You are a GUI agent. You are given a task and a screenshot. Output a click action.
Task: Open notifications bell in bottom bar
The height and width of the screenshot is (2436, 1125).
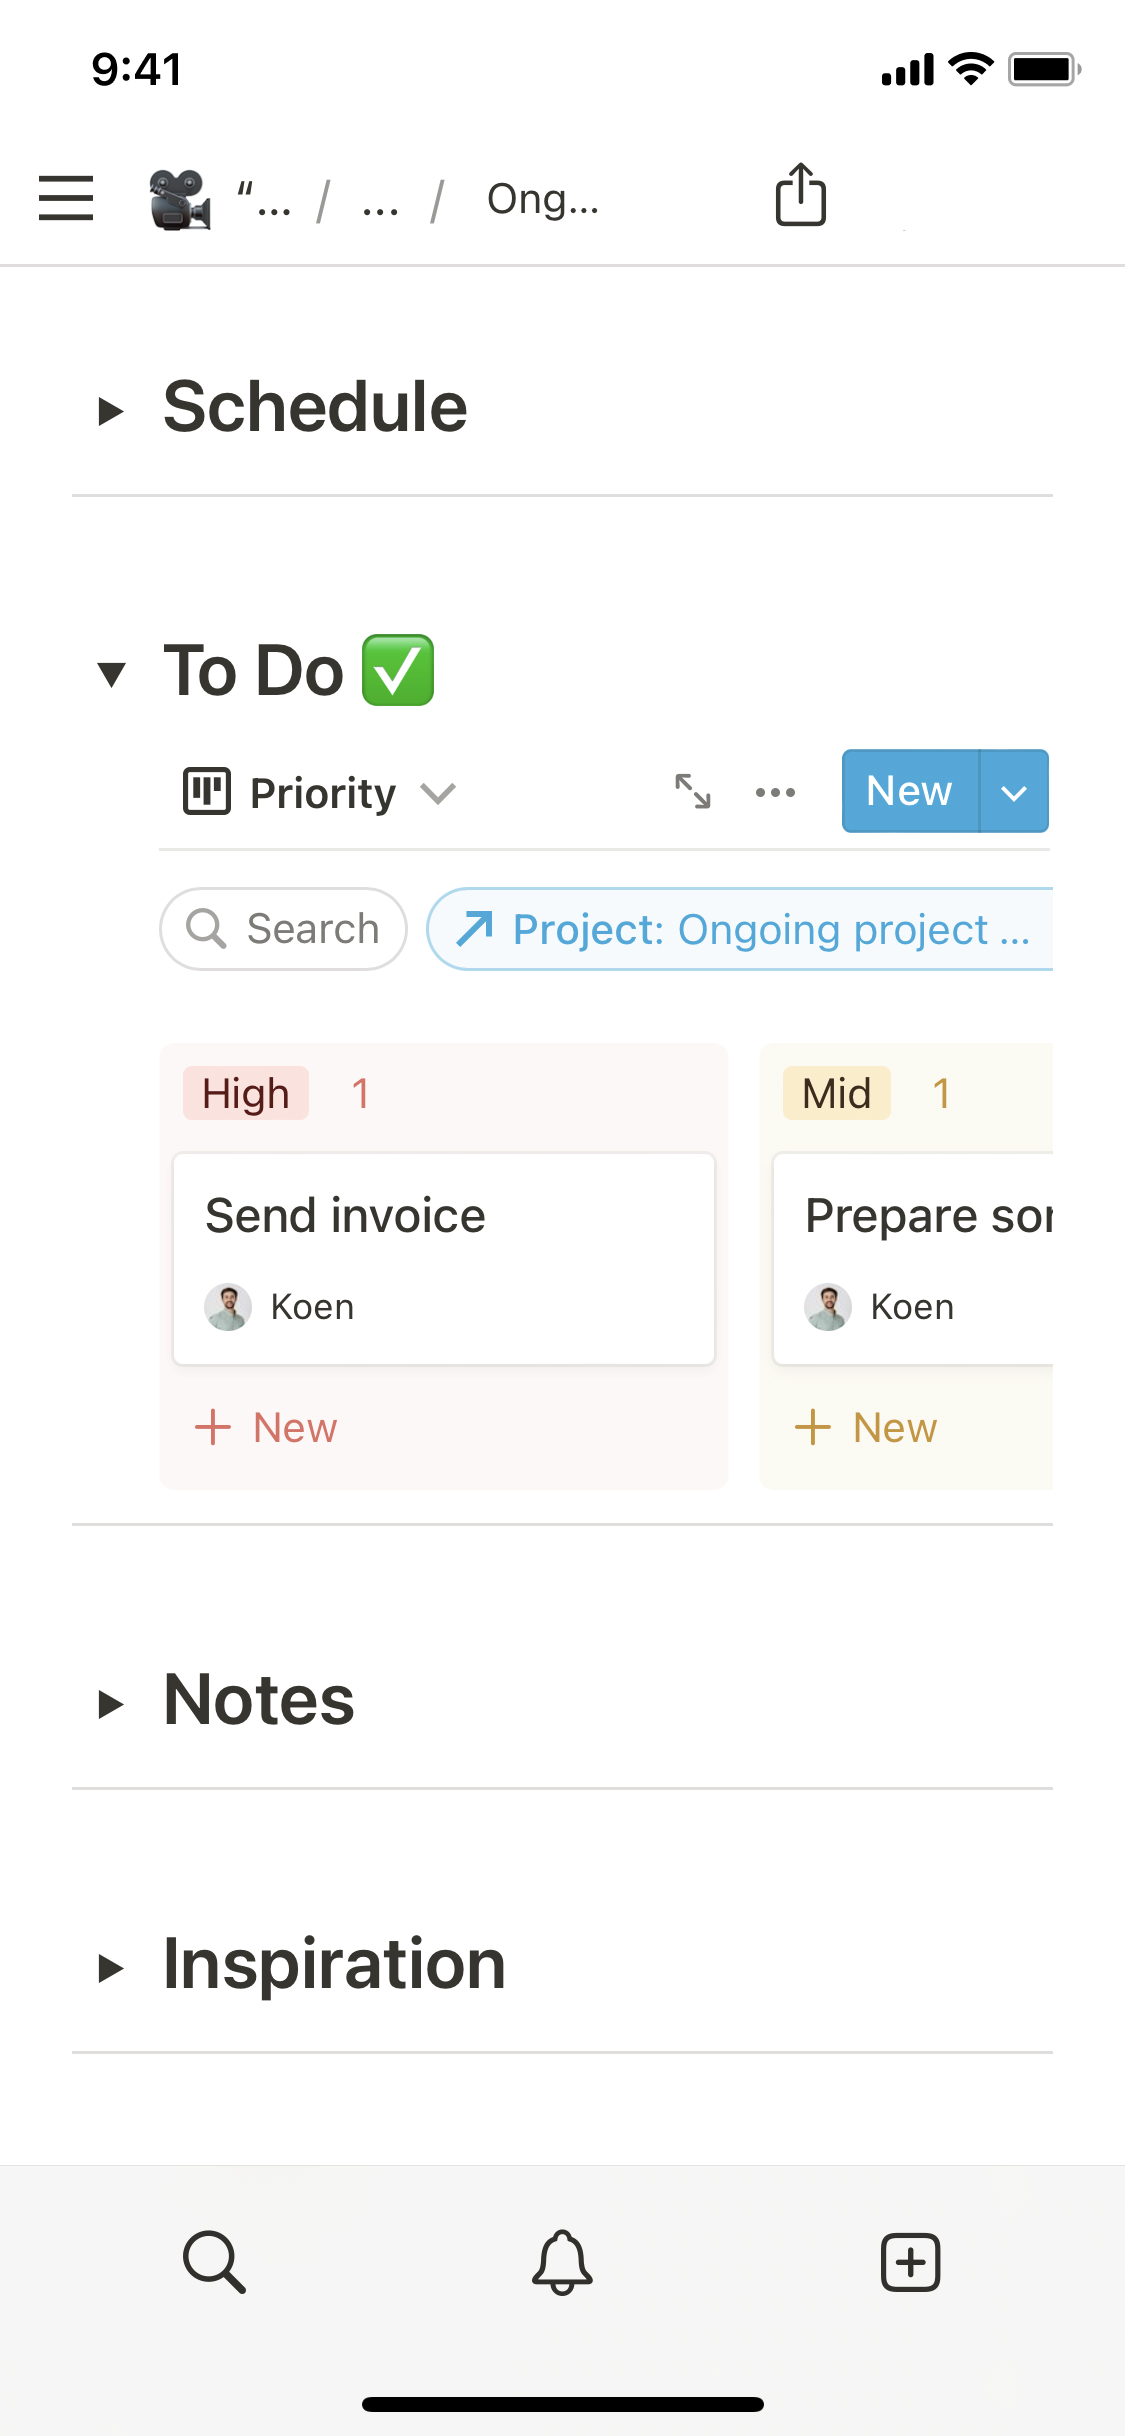562,2261
